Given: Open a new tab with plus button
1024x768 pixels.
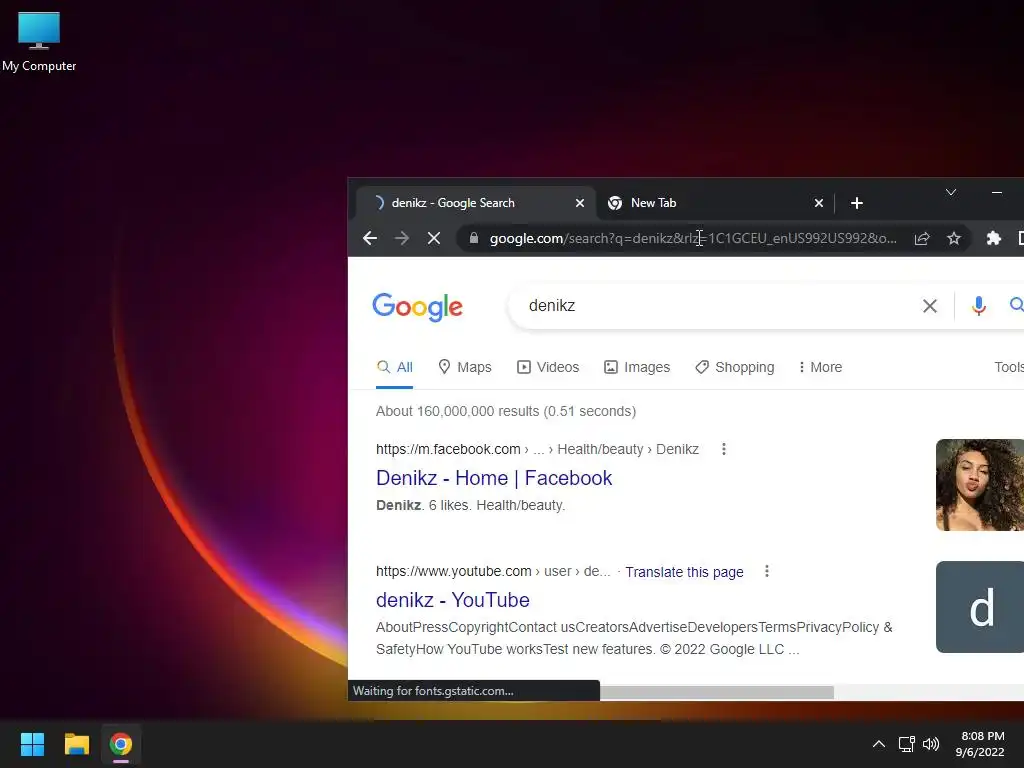Looking at the screenshot, I should (x=857, y=203).
